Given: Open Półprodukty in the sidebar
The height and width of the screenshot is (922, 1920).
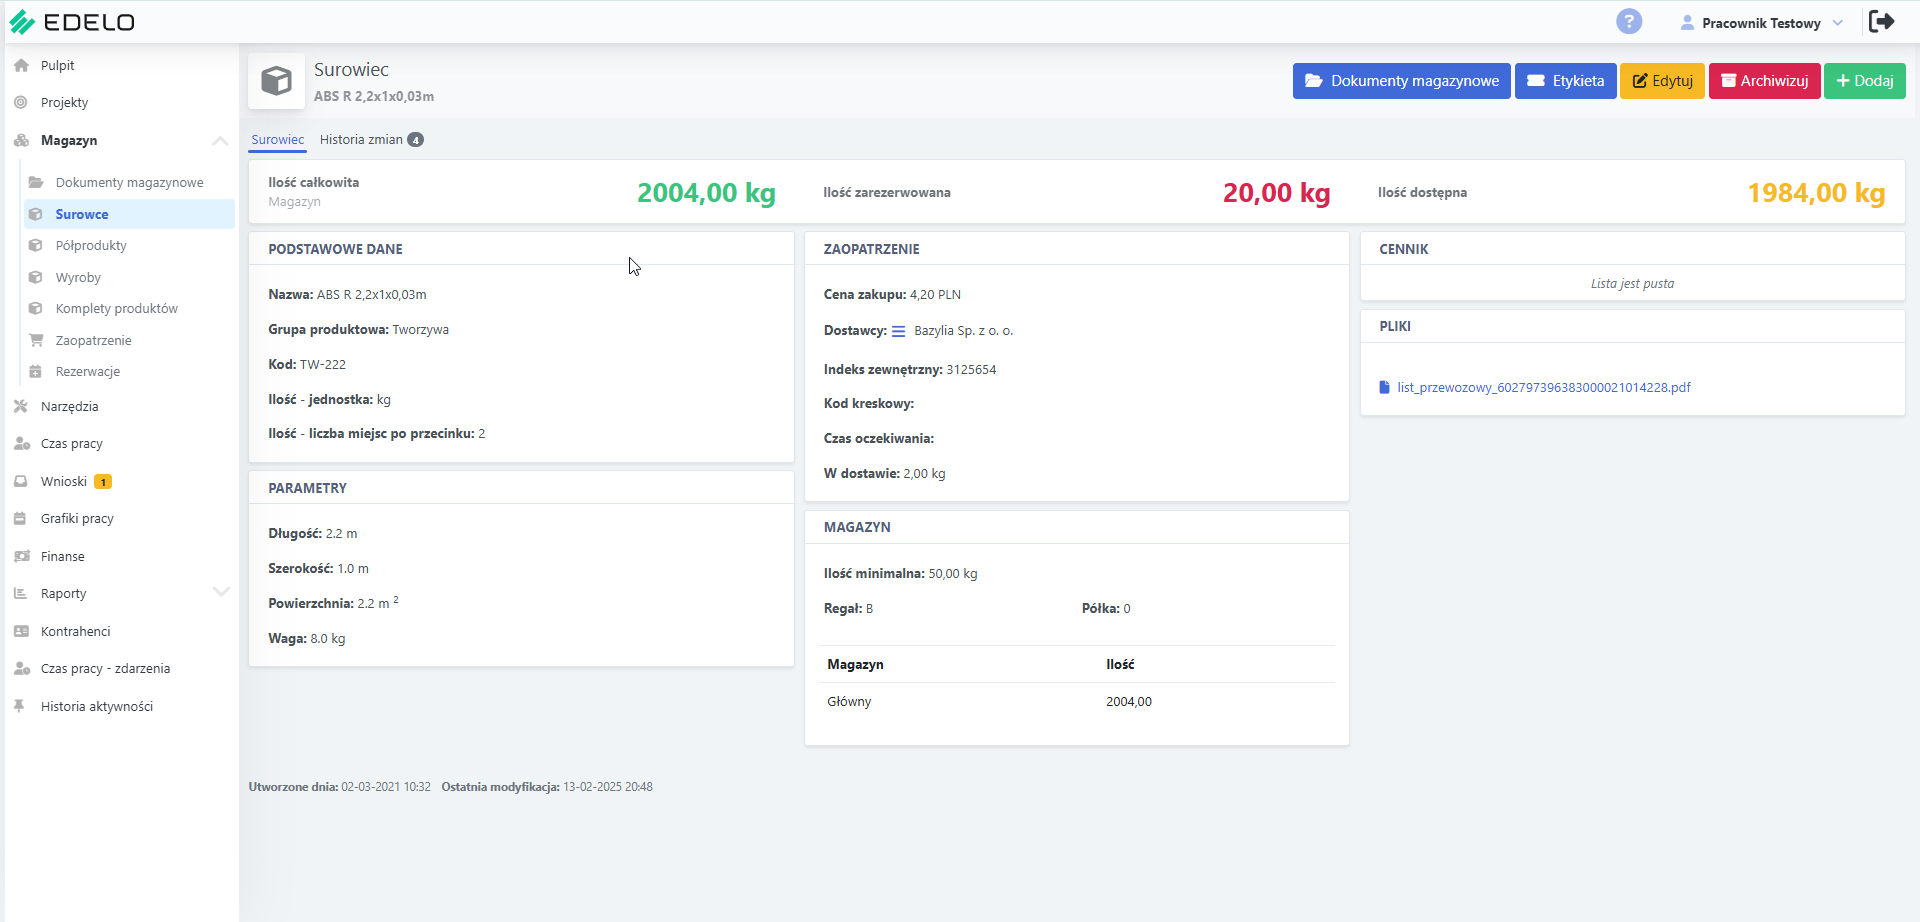Looking at the screenshot, I should (91, 246).
